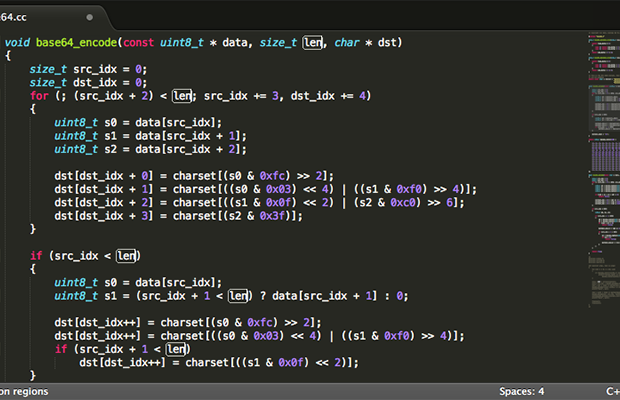Screen dimensions: 620x400
Task: Click the hex value 0x0f in dst_idx + 2 line
Action: (x=278, y=203)
